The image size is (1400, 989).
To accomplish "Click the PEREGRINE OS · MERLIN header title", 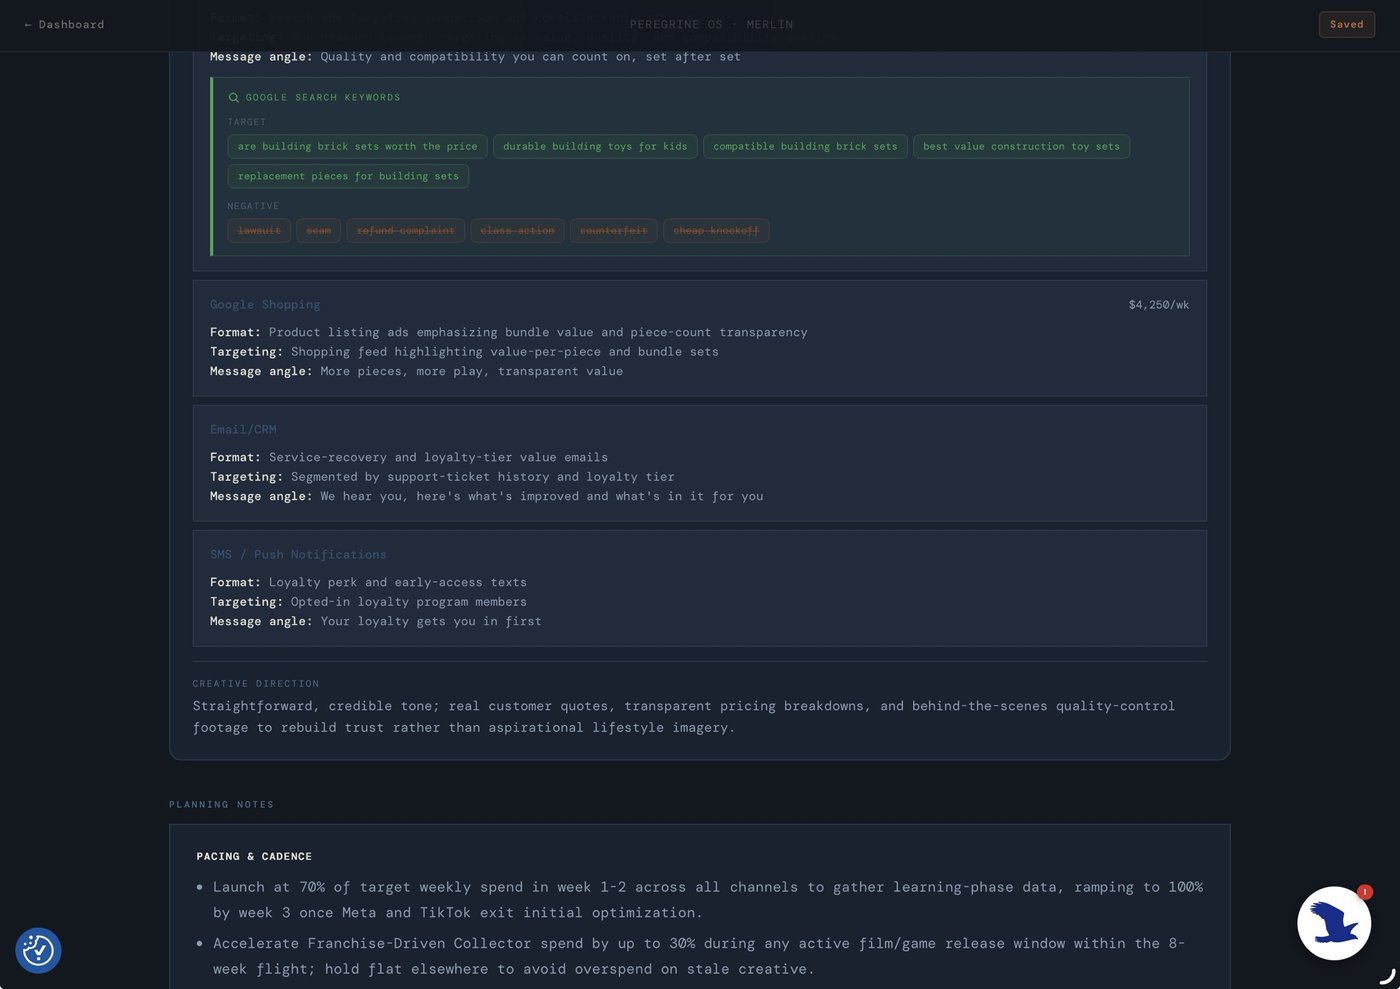I will click(711, 24).
